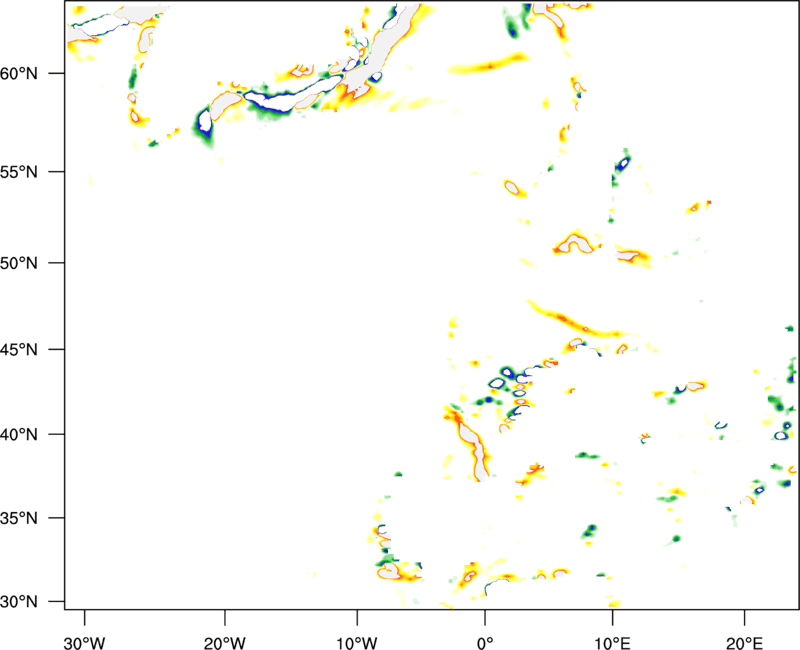The image size is (800, 650).
Task: Click the 40°N latitude label
Action: [19, 435]
